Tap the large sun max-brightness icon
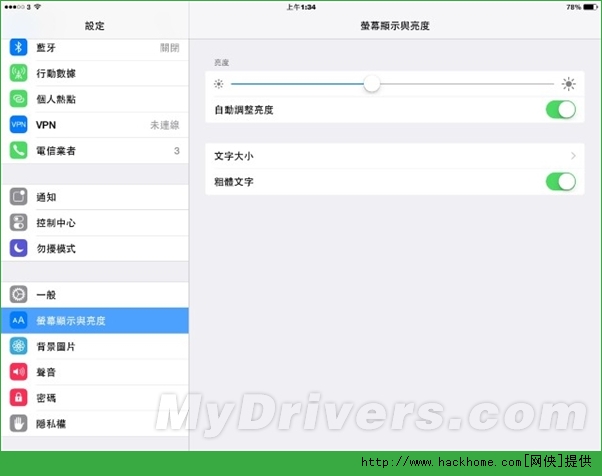The image size is (602, 476). [x=569, y=84]
